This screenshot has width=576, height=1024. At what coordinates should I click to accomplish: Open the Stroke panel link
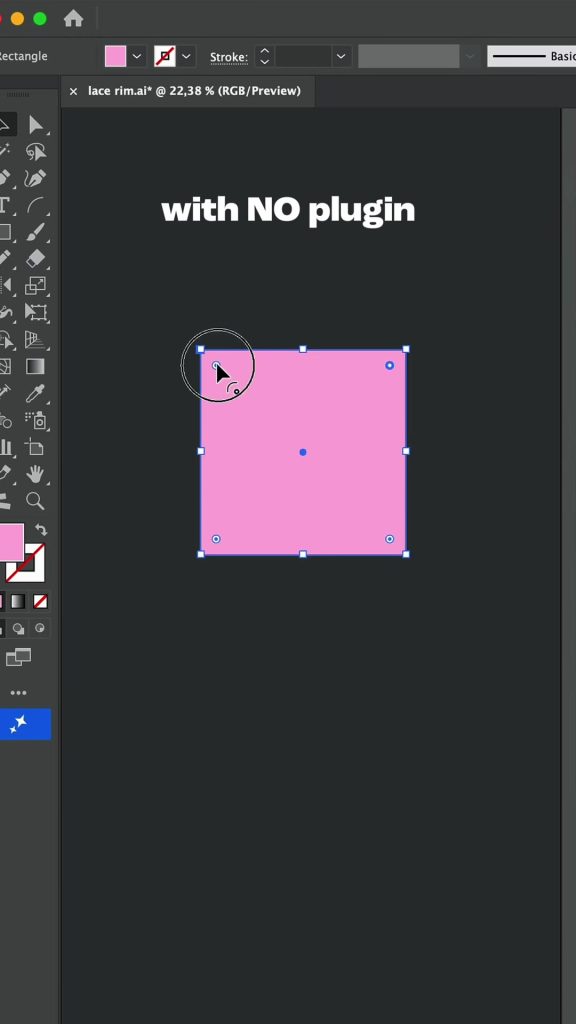click(x=229, y=57)
